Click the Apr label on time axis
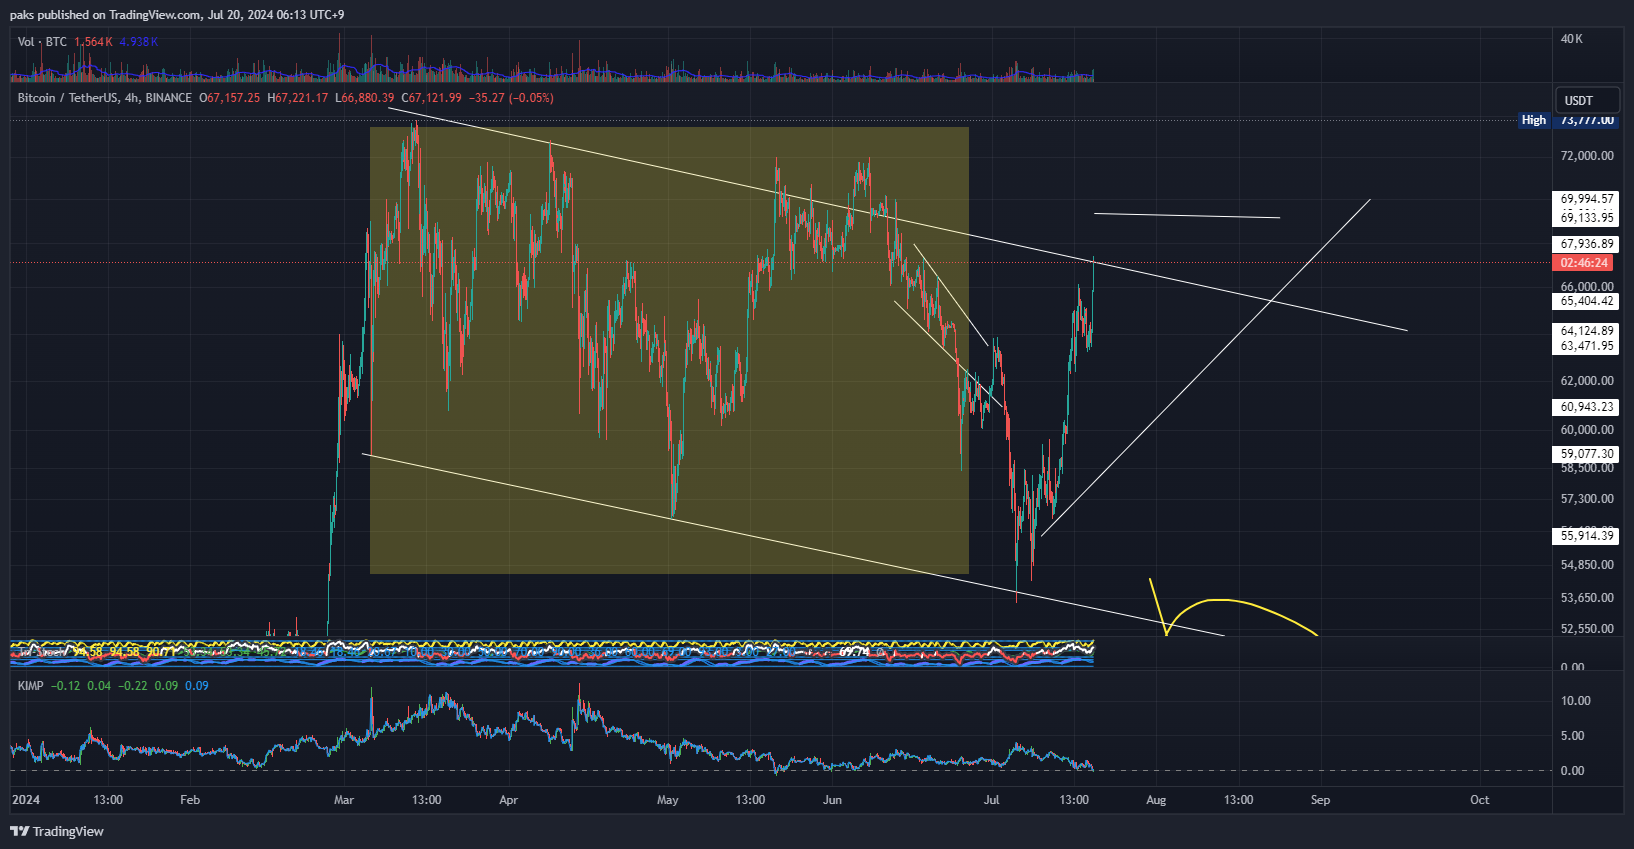This screenshot has height=849, width=1634. (508, 800)
